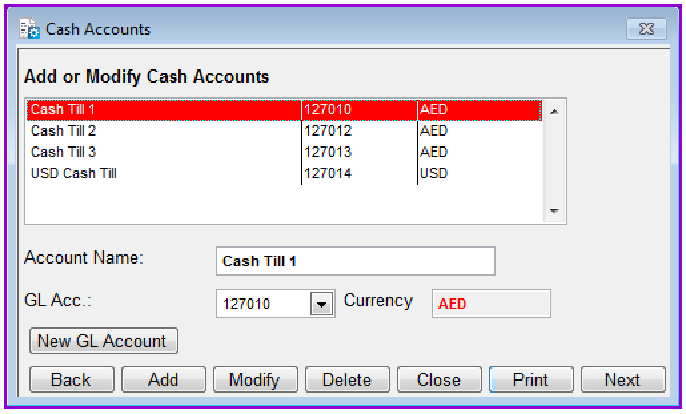Select the Cash Till 1 row
686x414 pixels.
284,110
